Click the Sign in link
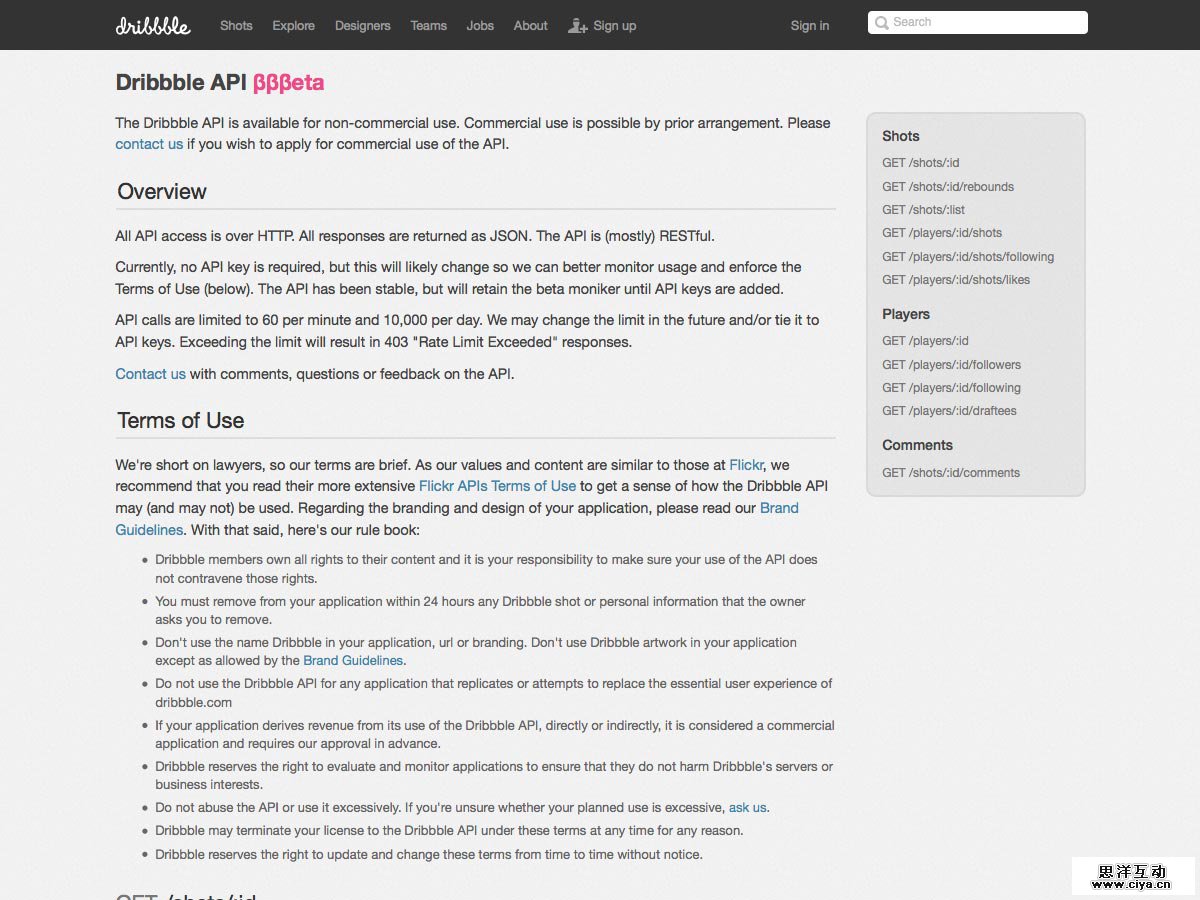The image size is (1200, 900). (x=810, y=26)
